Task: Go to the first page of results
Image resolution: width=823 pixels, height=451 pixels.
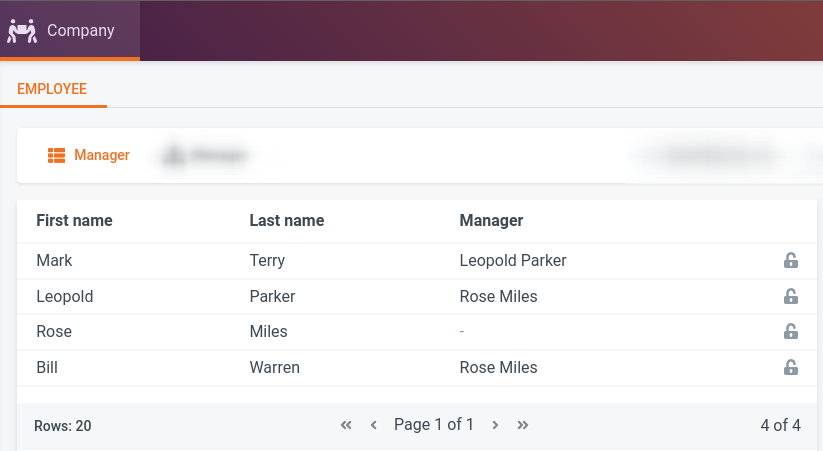Action: point(346,425)
